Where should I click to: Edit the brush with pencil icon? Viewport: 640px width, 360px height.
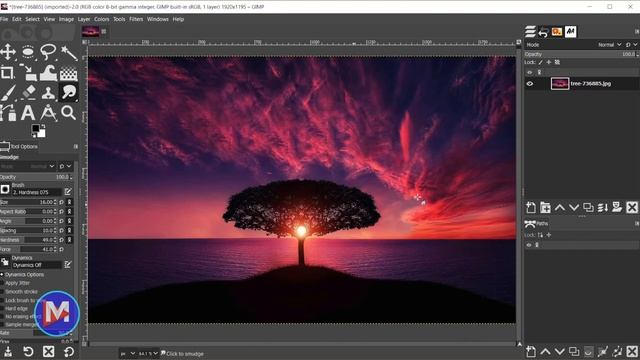pyautogui.click(x=68, y=191)
